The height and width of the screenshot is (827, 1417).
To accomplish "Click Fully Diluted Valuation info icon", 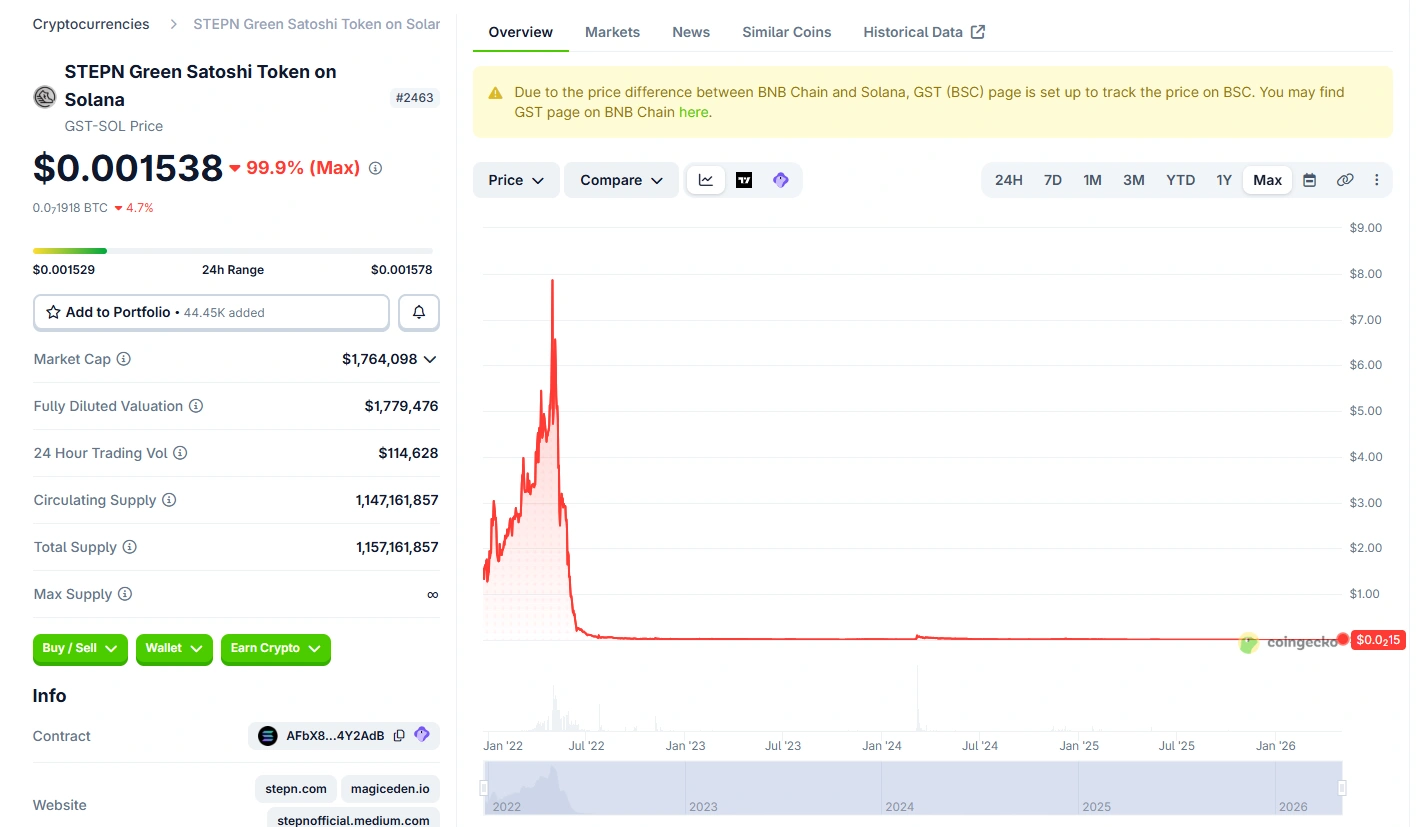I will [x=196, y=406].
